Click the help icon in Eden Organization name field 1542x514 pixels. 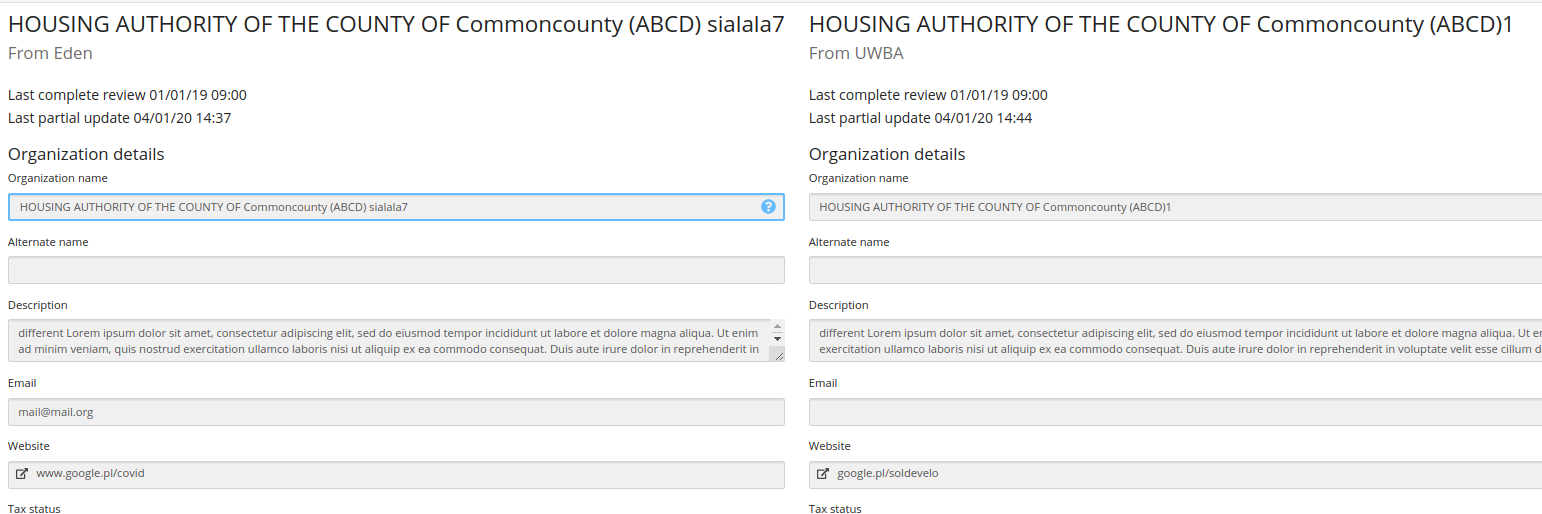coord(768,207)
